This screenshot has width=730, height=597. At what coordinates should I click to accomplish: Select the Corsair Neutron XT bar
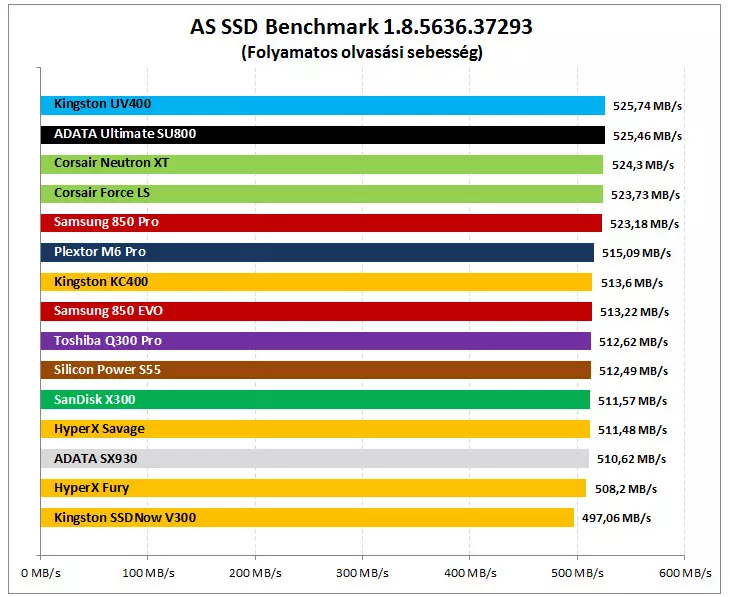point(322,164)
